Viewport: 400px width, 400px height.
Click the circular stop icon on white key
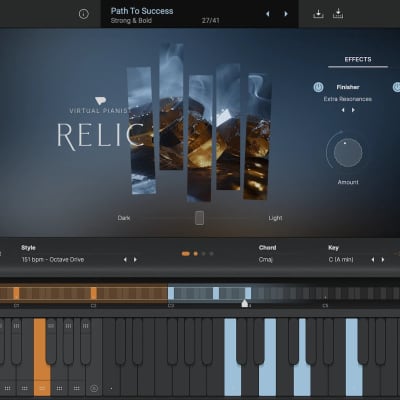tap(94, 388)
